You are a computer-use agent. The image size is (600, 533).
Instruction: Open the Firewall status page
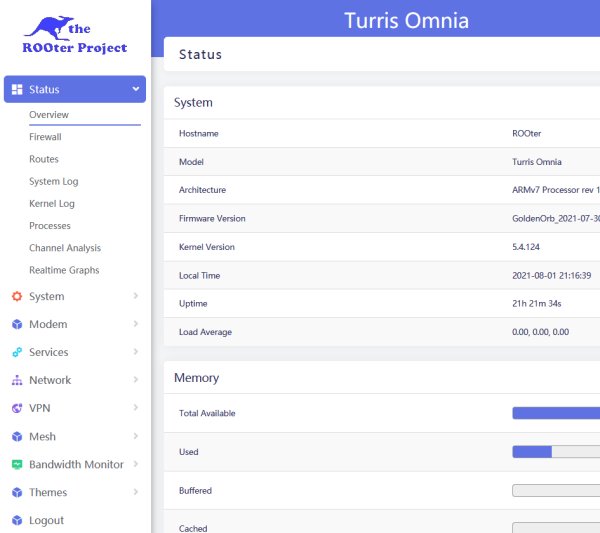(x=45, y=137)
